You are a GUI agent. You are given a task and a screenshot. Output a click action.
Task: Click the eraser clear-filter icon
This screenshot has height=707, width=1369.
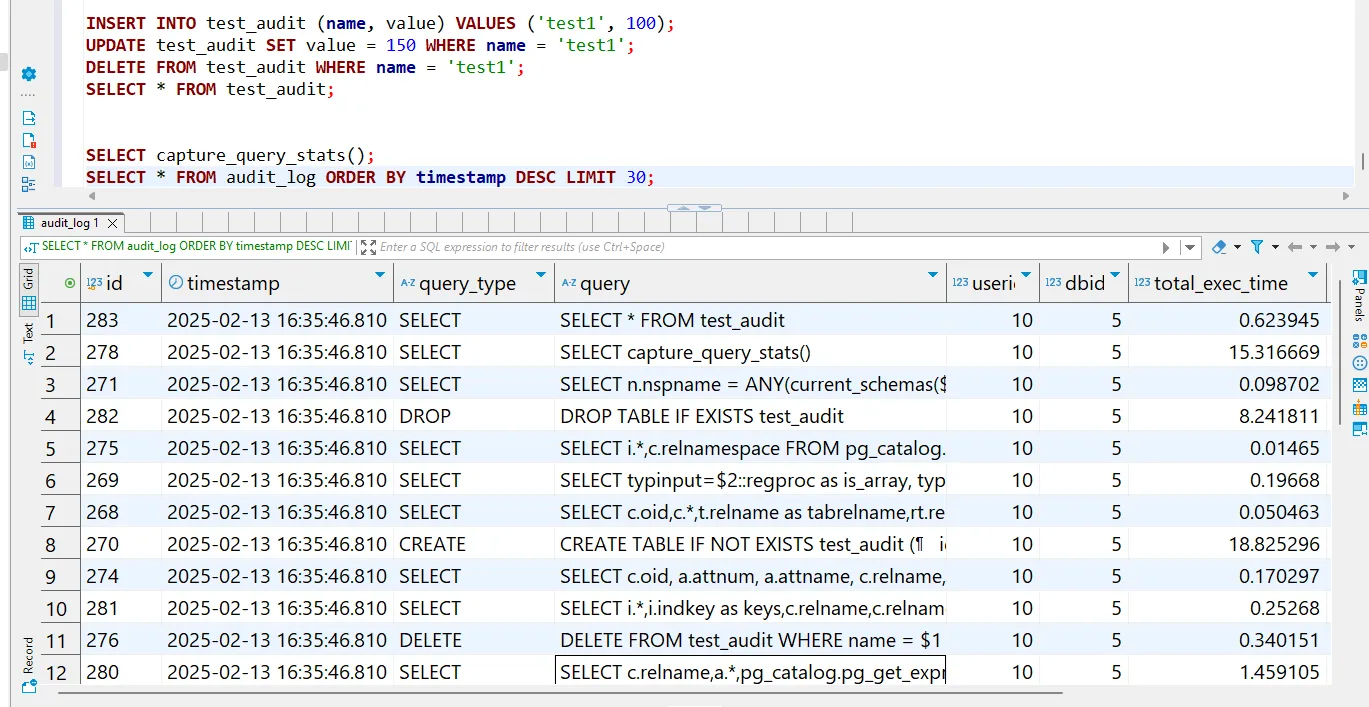(1219, 247)
